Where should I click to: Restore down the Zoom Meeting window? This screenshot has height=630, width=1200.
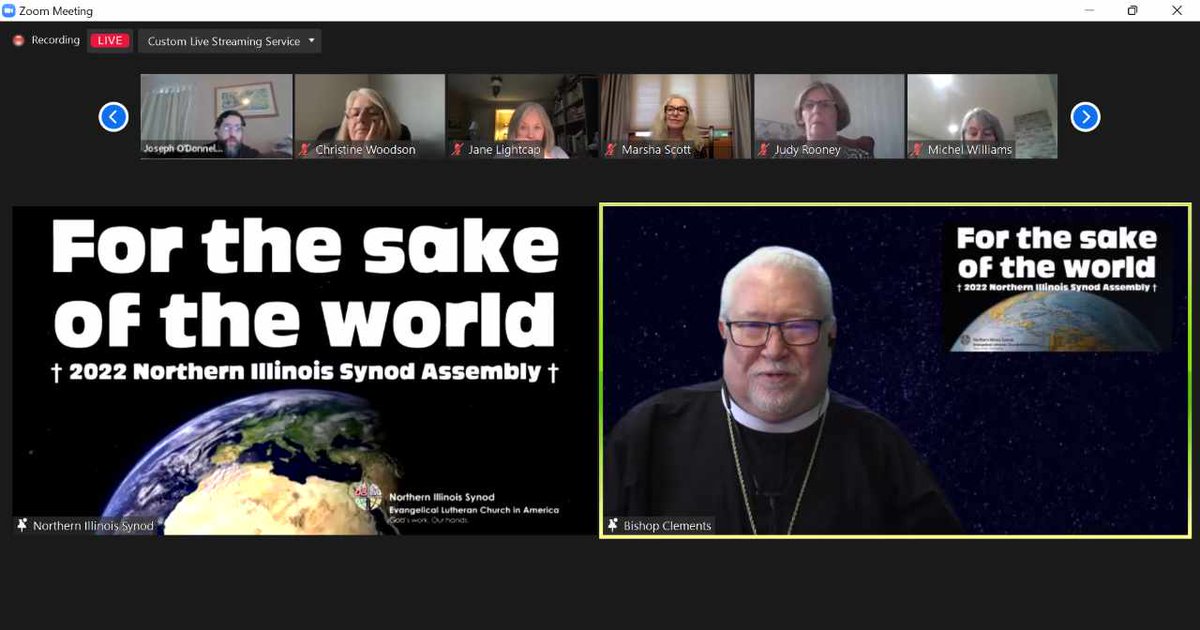[1132, 11]
